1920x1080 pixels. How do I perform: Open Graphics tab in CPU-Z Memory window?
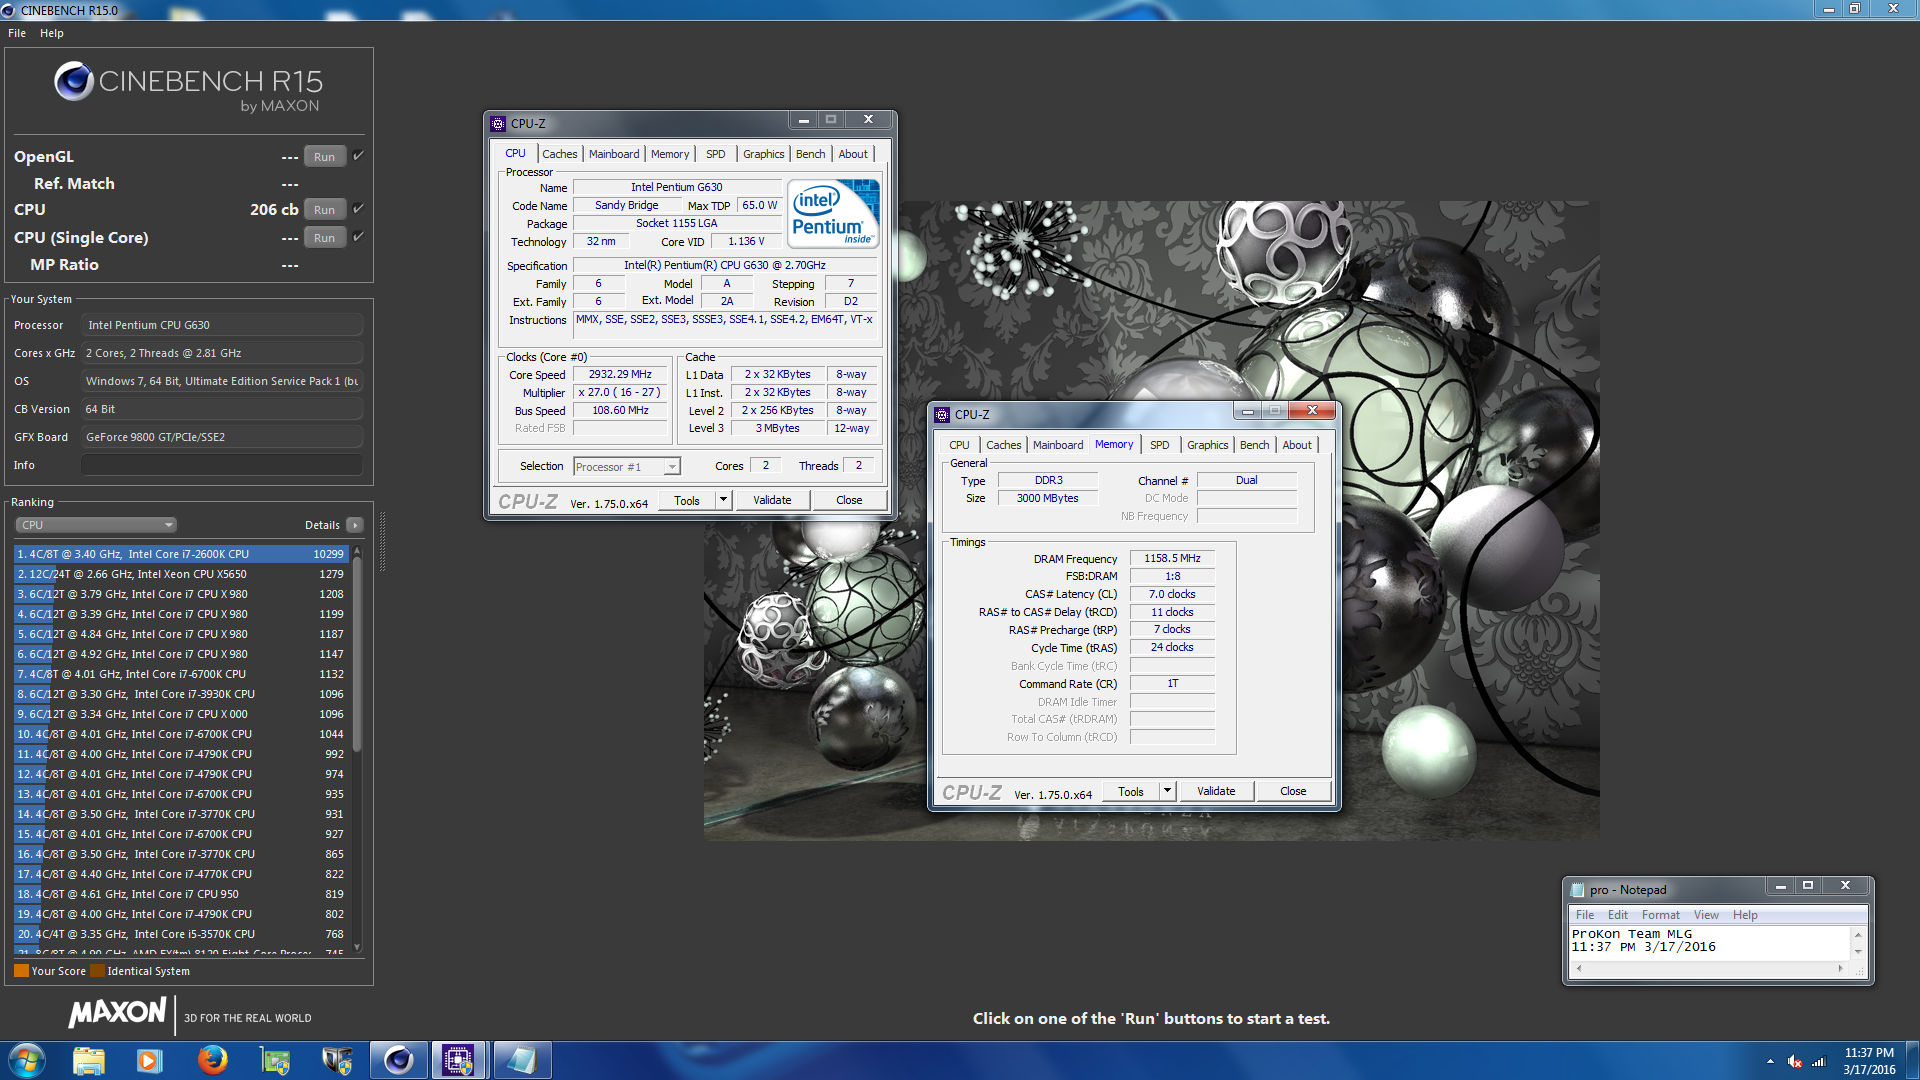(x=1208, y=445)
